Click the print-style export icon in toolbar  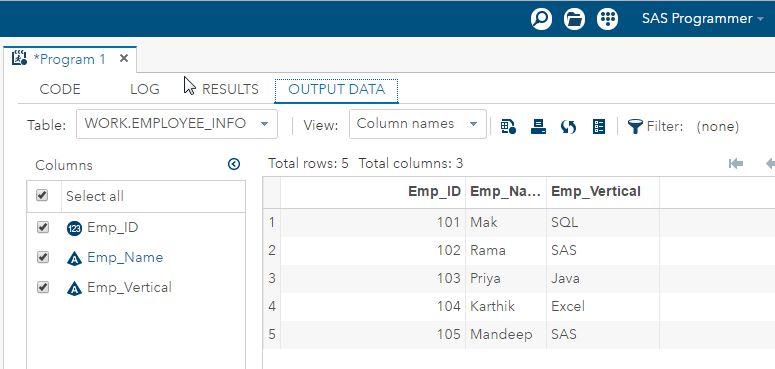coord(538,126)
